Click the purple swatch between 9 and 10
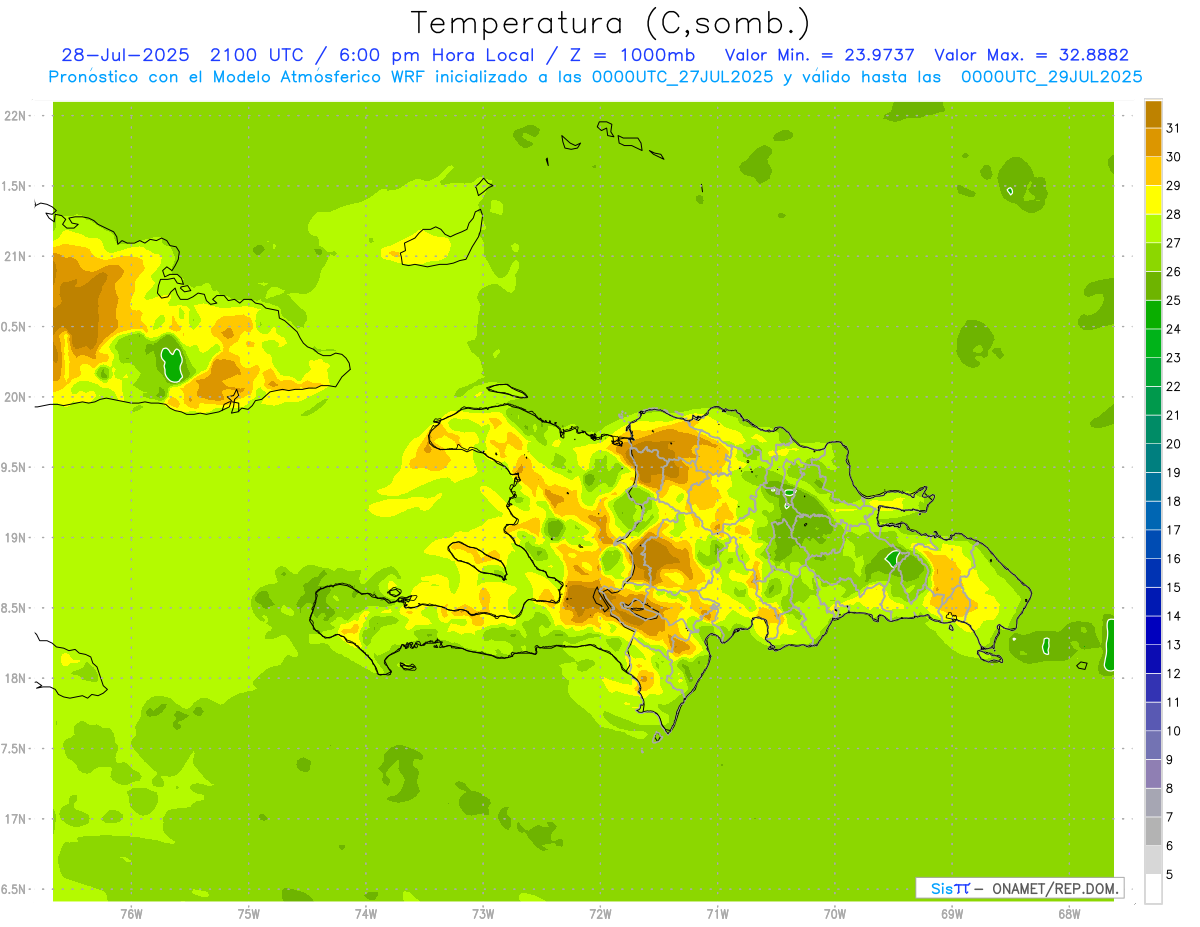The width and height of the screenshot is (1200, 927). [x=1153, y=745]
